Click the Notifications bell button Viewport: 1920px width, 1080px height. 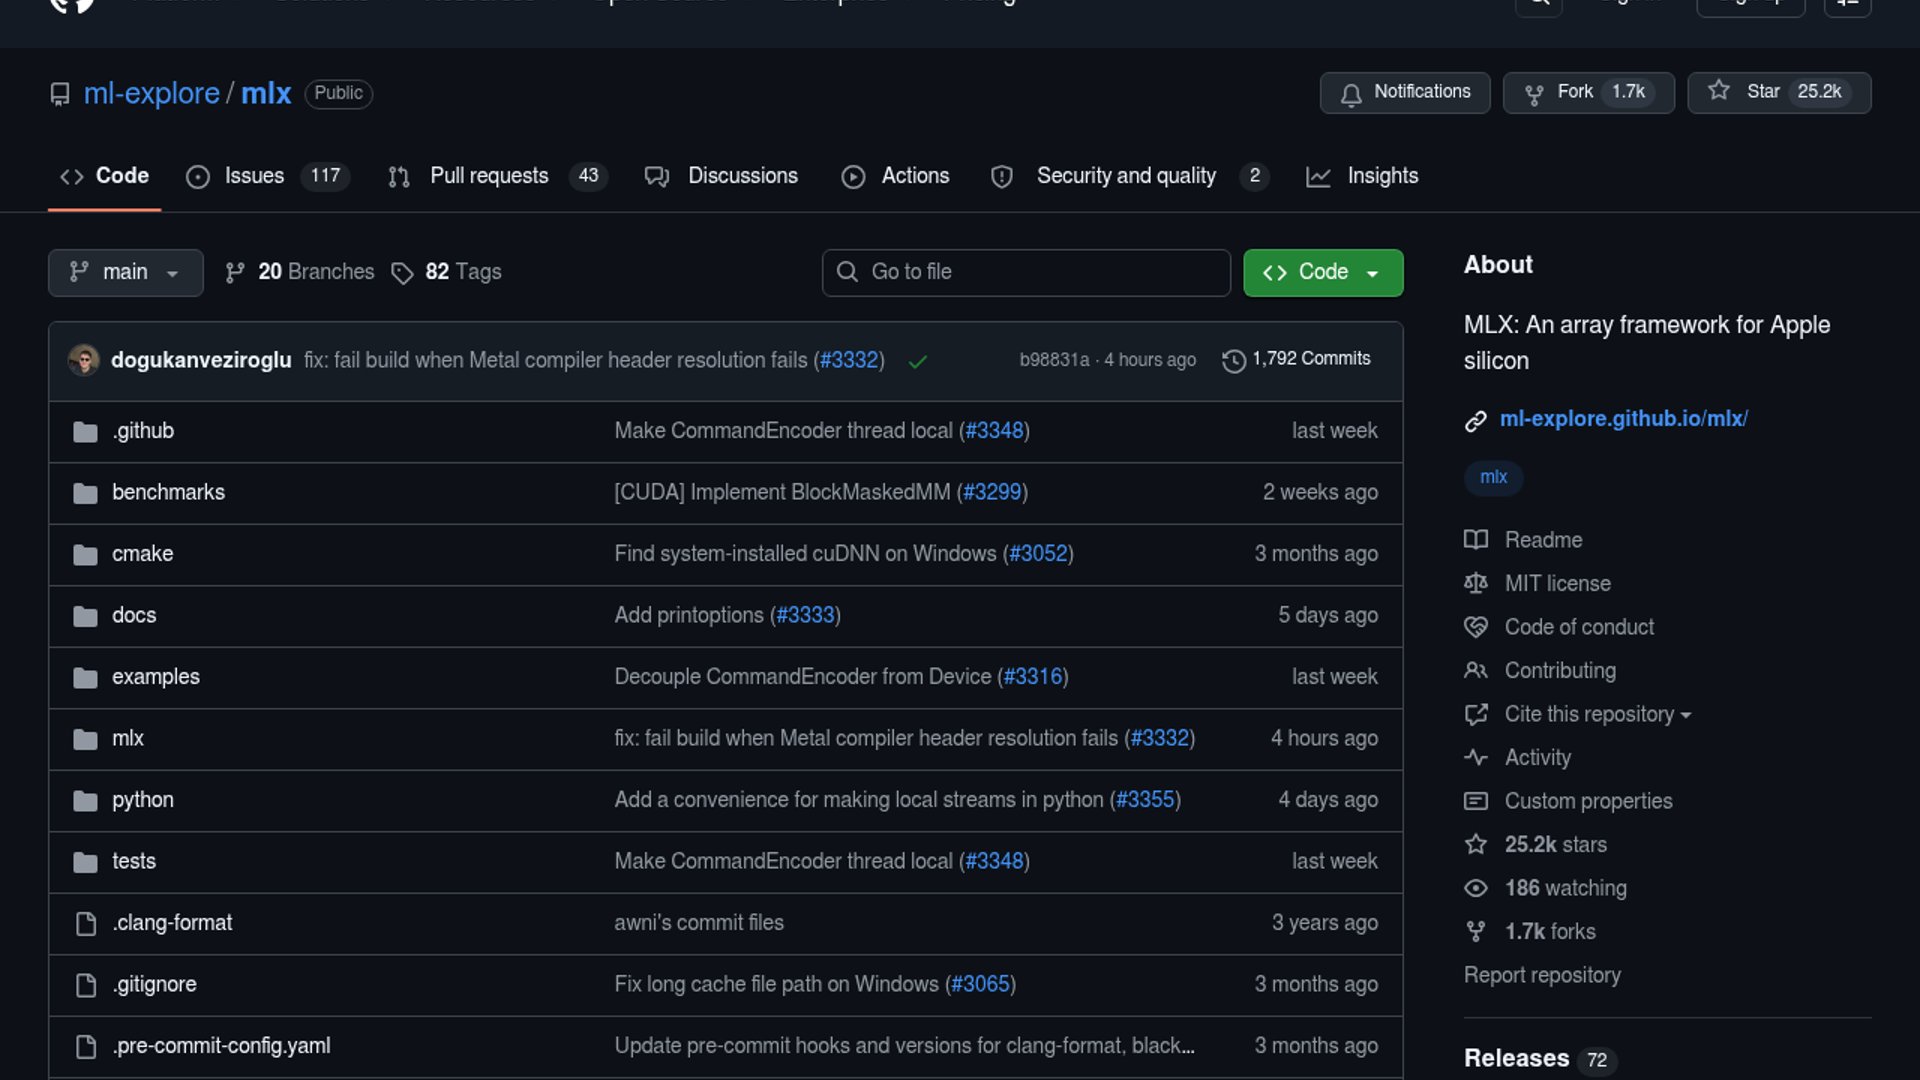[1404, 92]
